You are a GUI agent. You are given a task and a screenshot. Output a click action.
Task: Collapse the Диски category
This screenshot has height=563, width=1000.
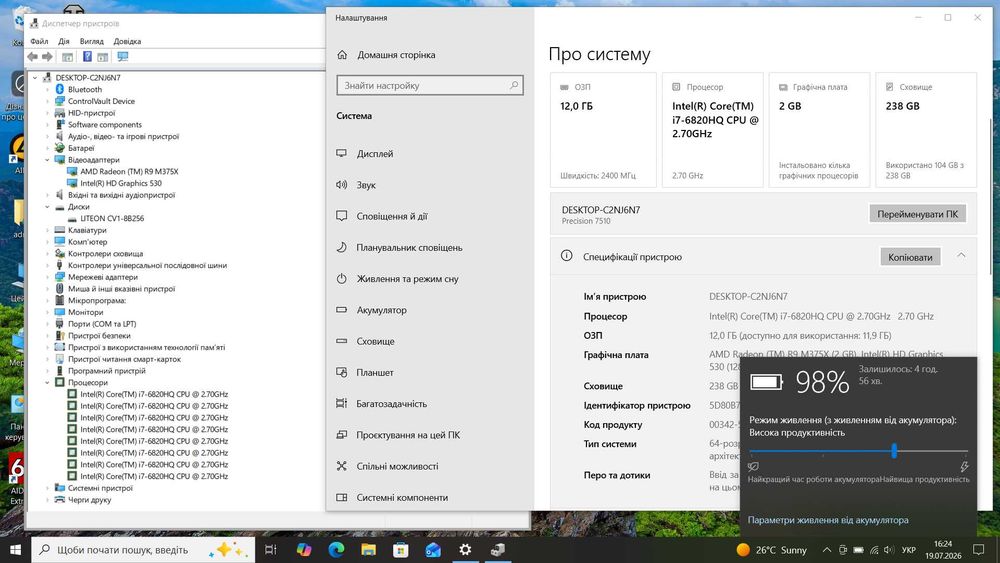[x=47, y=207]
